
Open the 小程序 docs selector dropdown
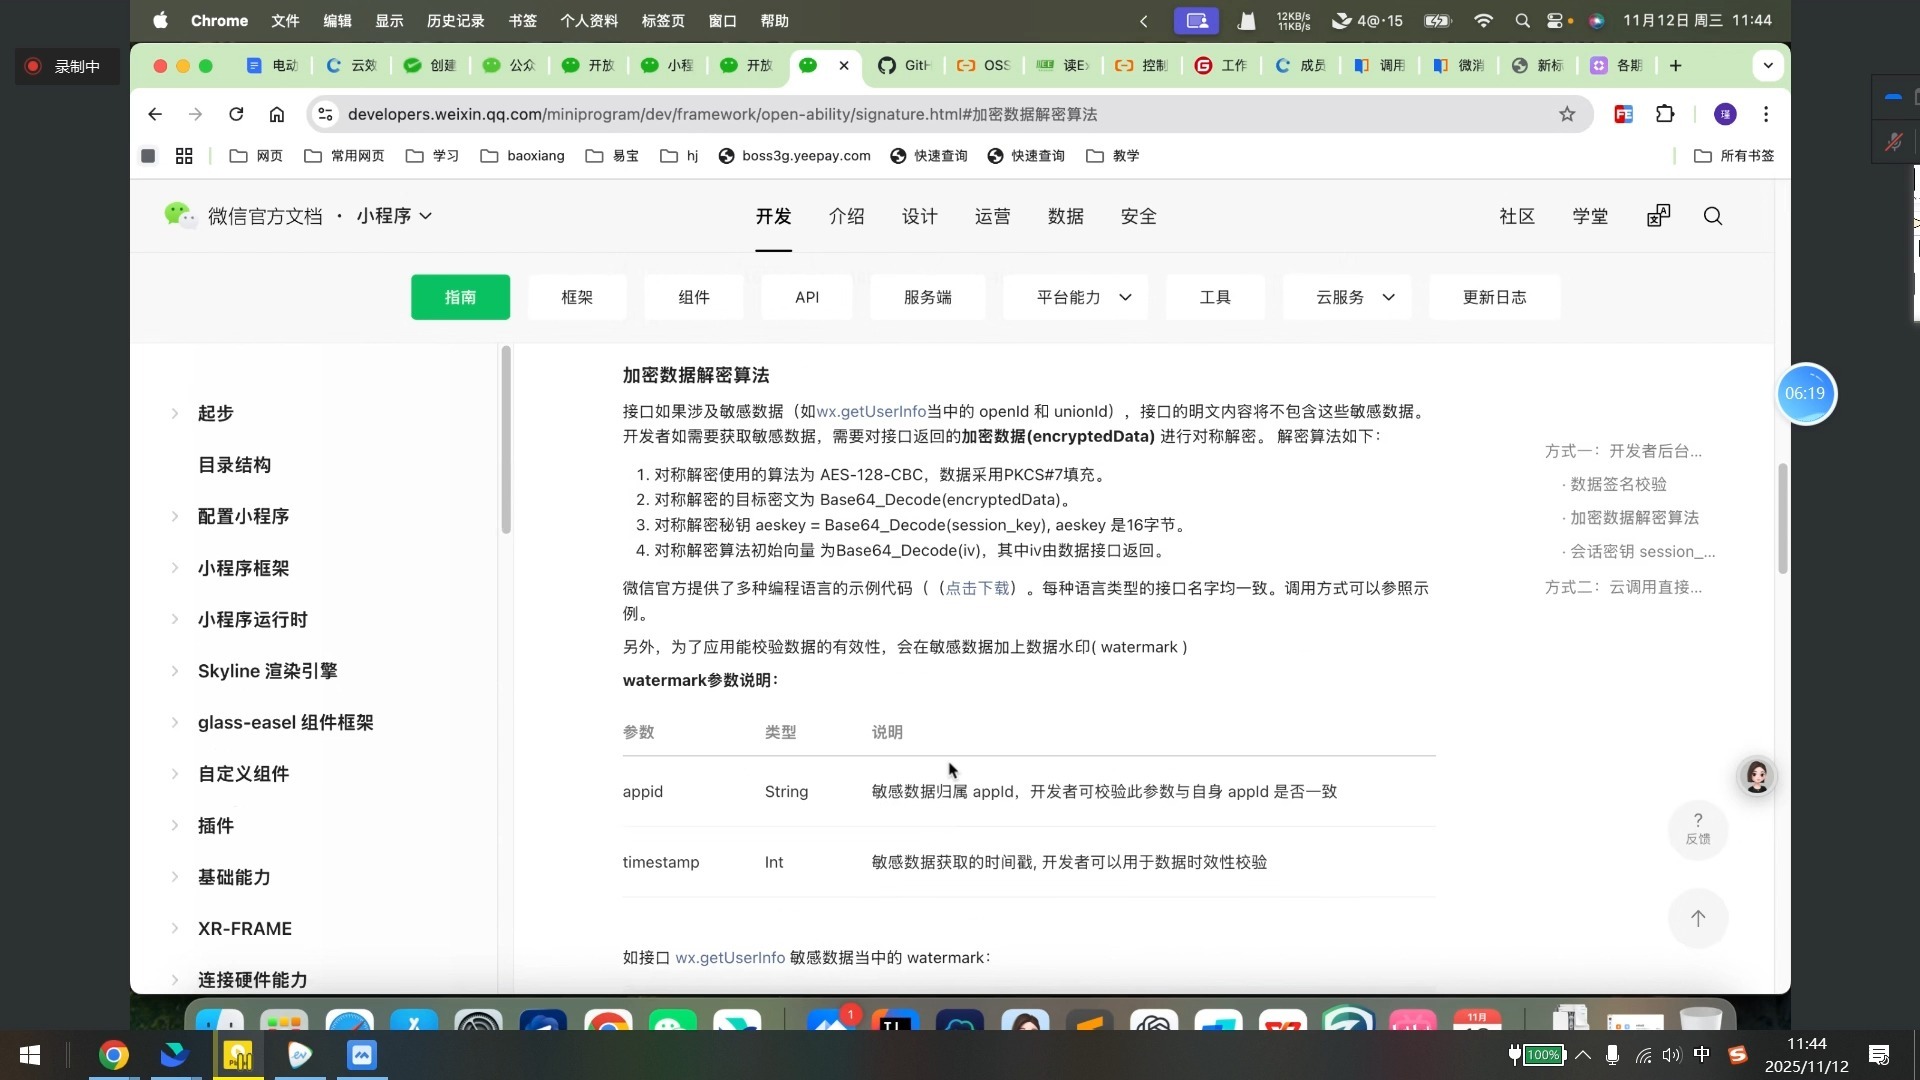[x=394, y=216]
